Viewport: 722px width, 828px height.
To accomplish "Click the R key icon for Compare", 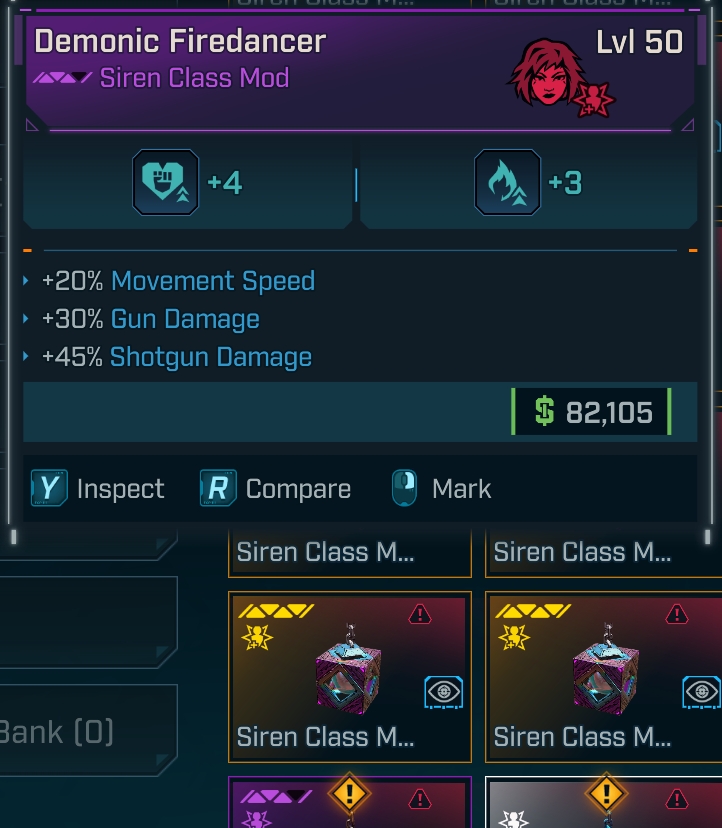I will tap(218, 489).
